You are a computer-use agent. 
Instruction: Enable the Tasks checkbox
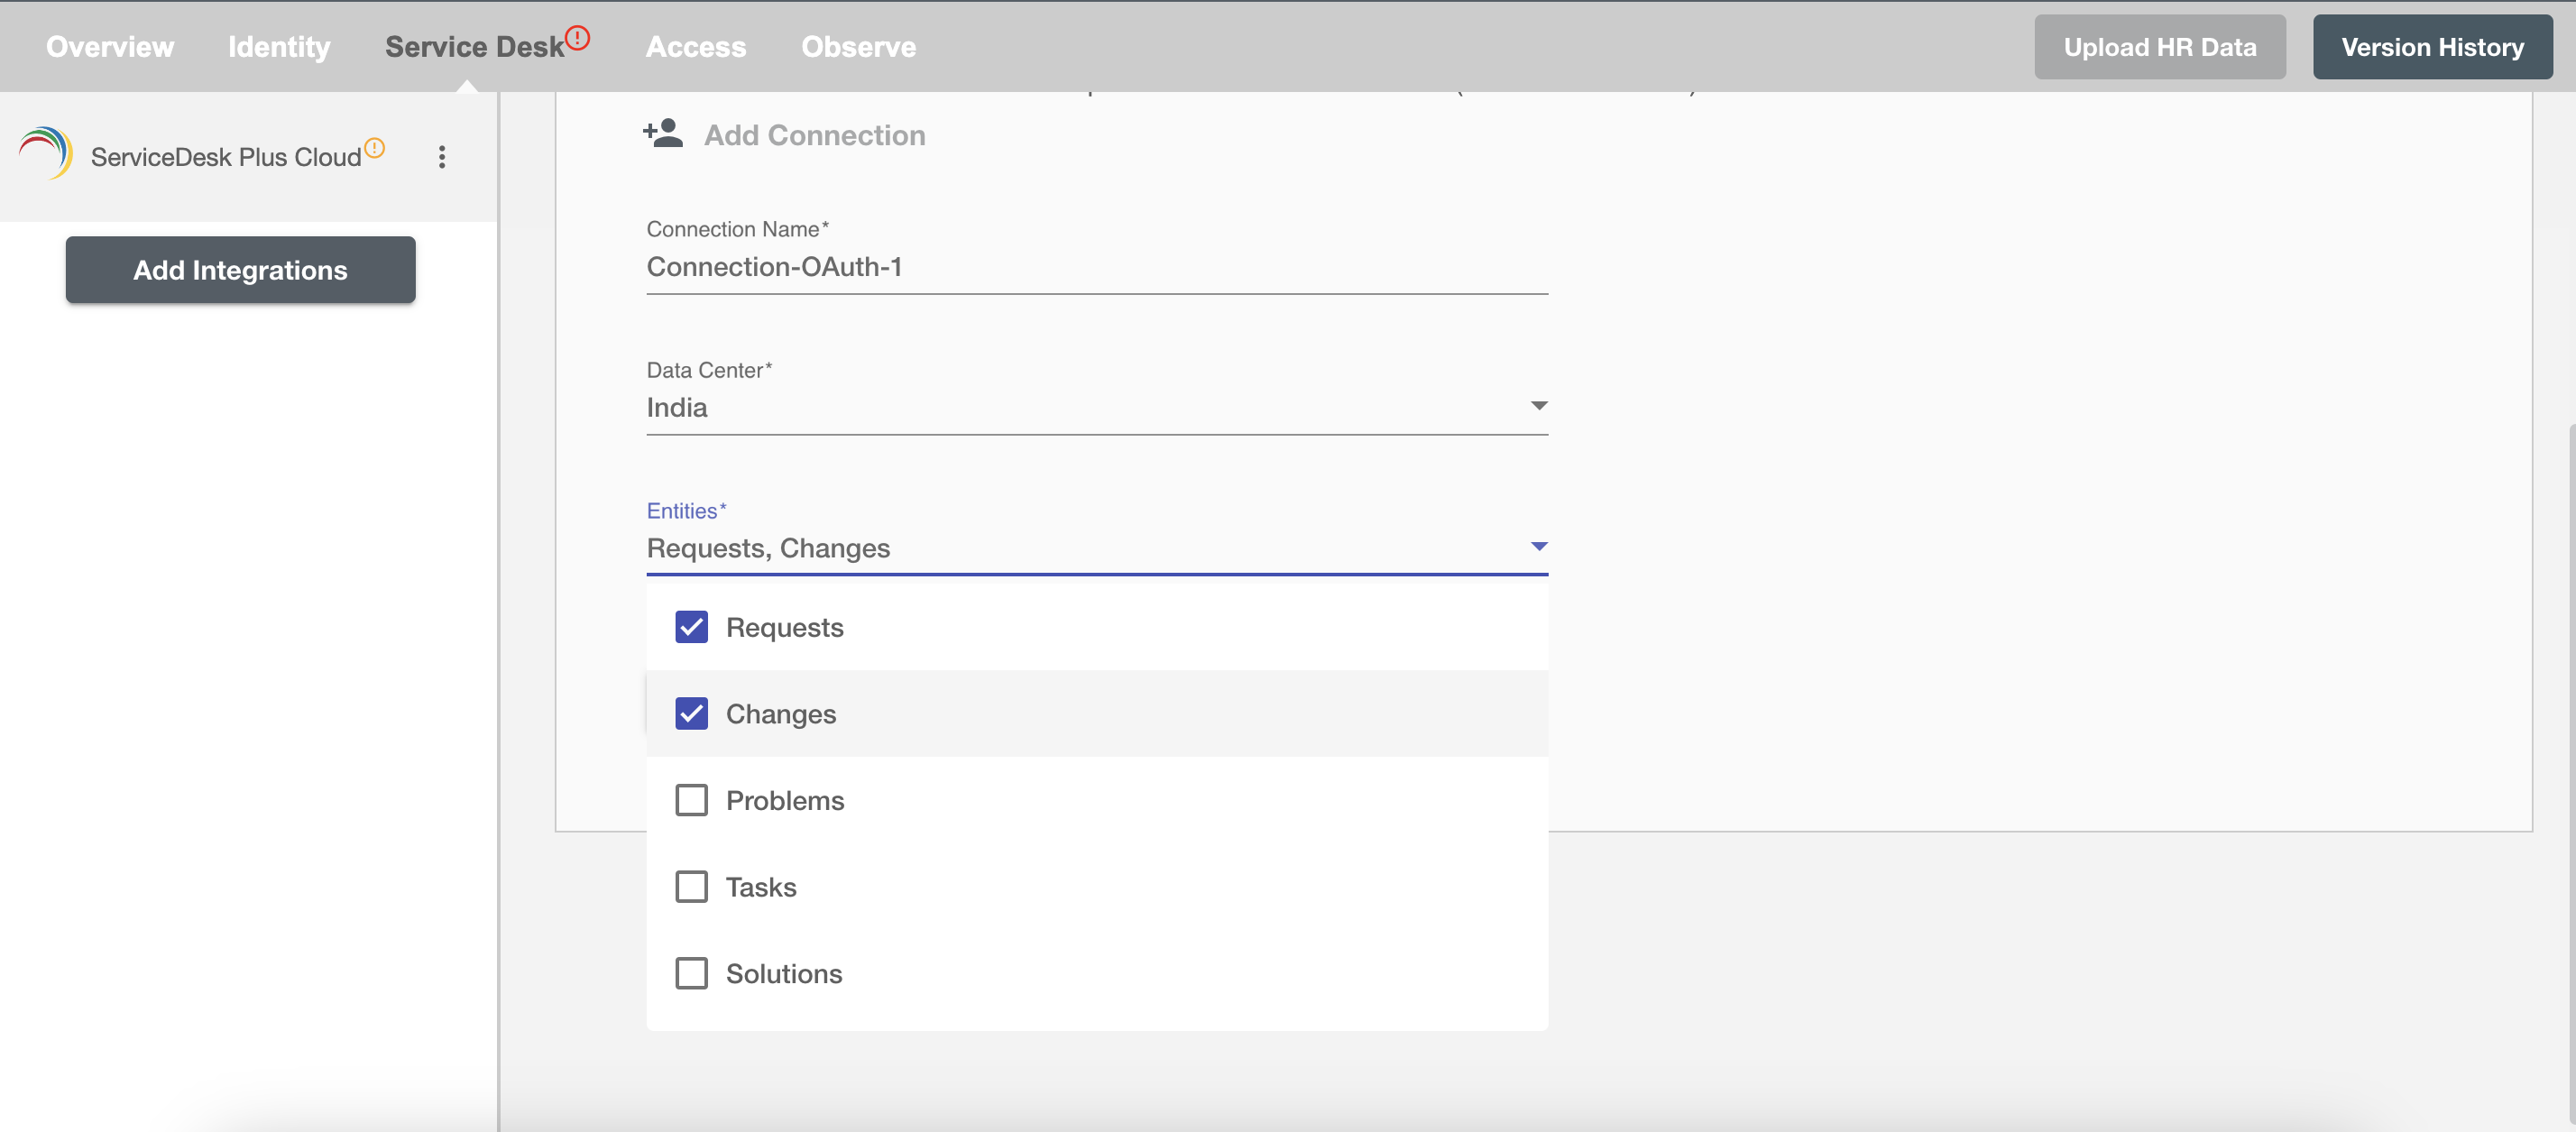coord(690,886)
